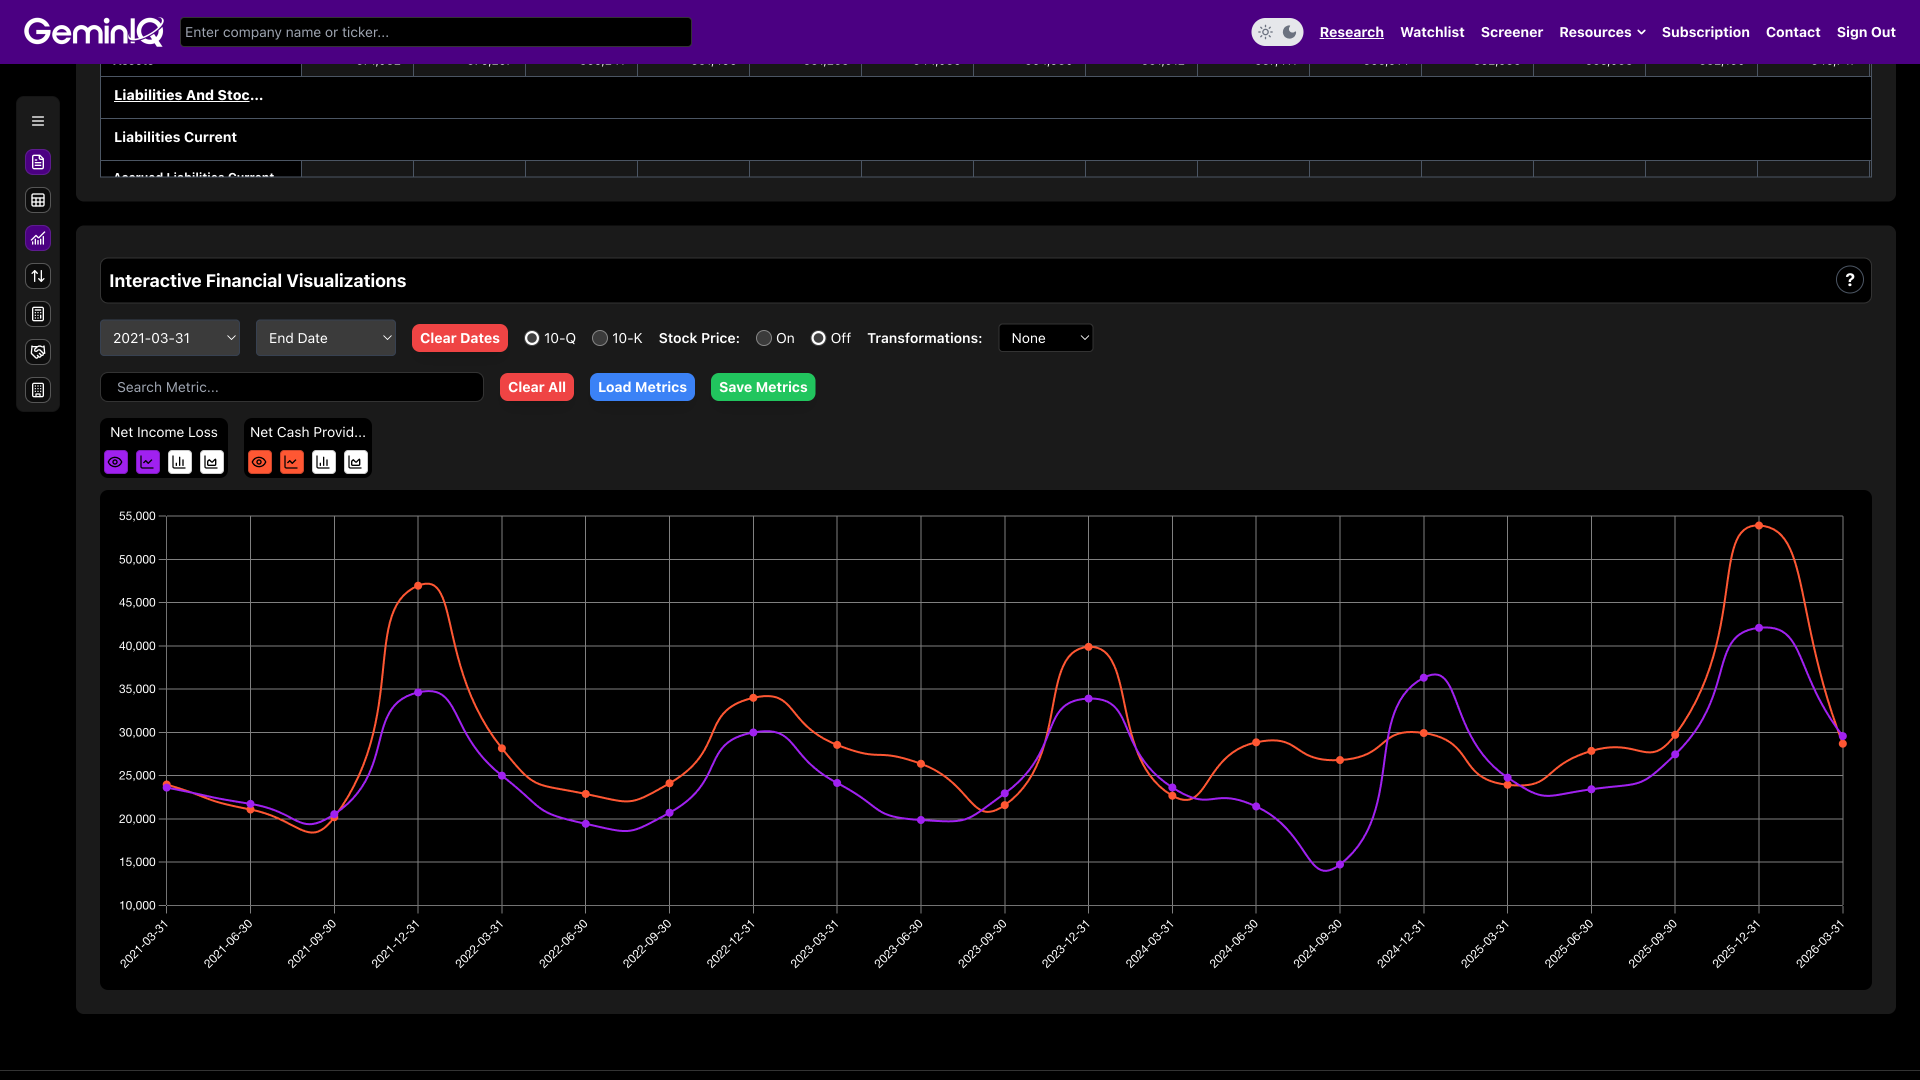Set Net Income Loss to bar chart
This screenshot has height=1080, width=1920.
pos(180,462)
